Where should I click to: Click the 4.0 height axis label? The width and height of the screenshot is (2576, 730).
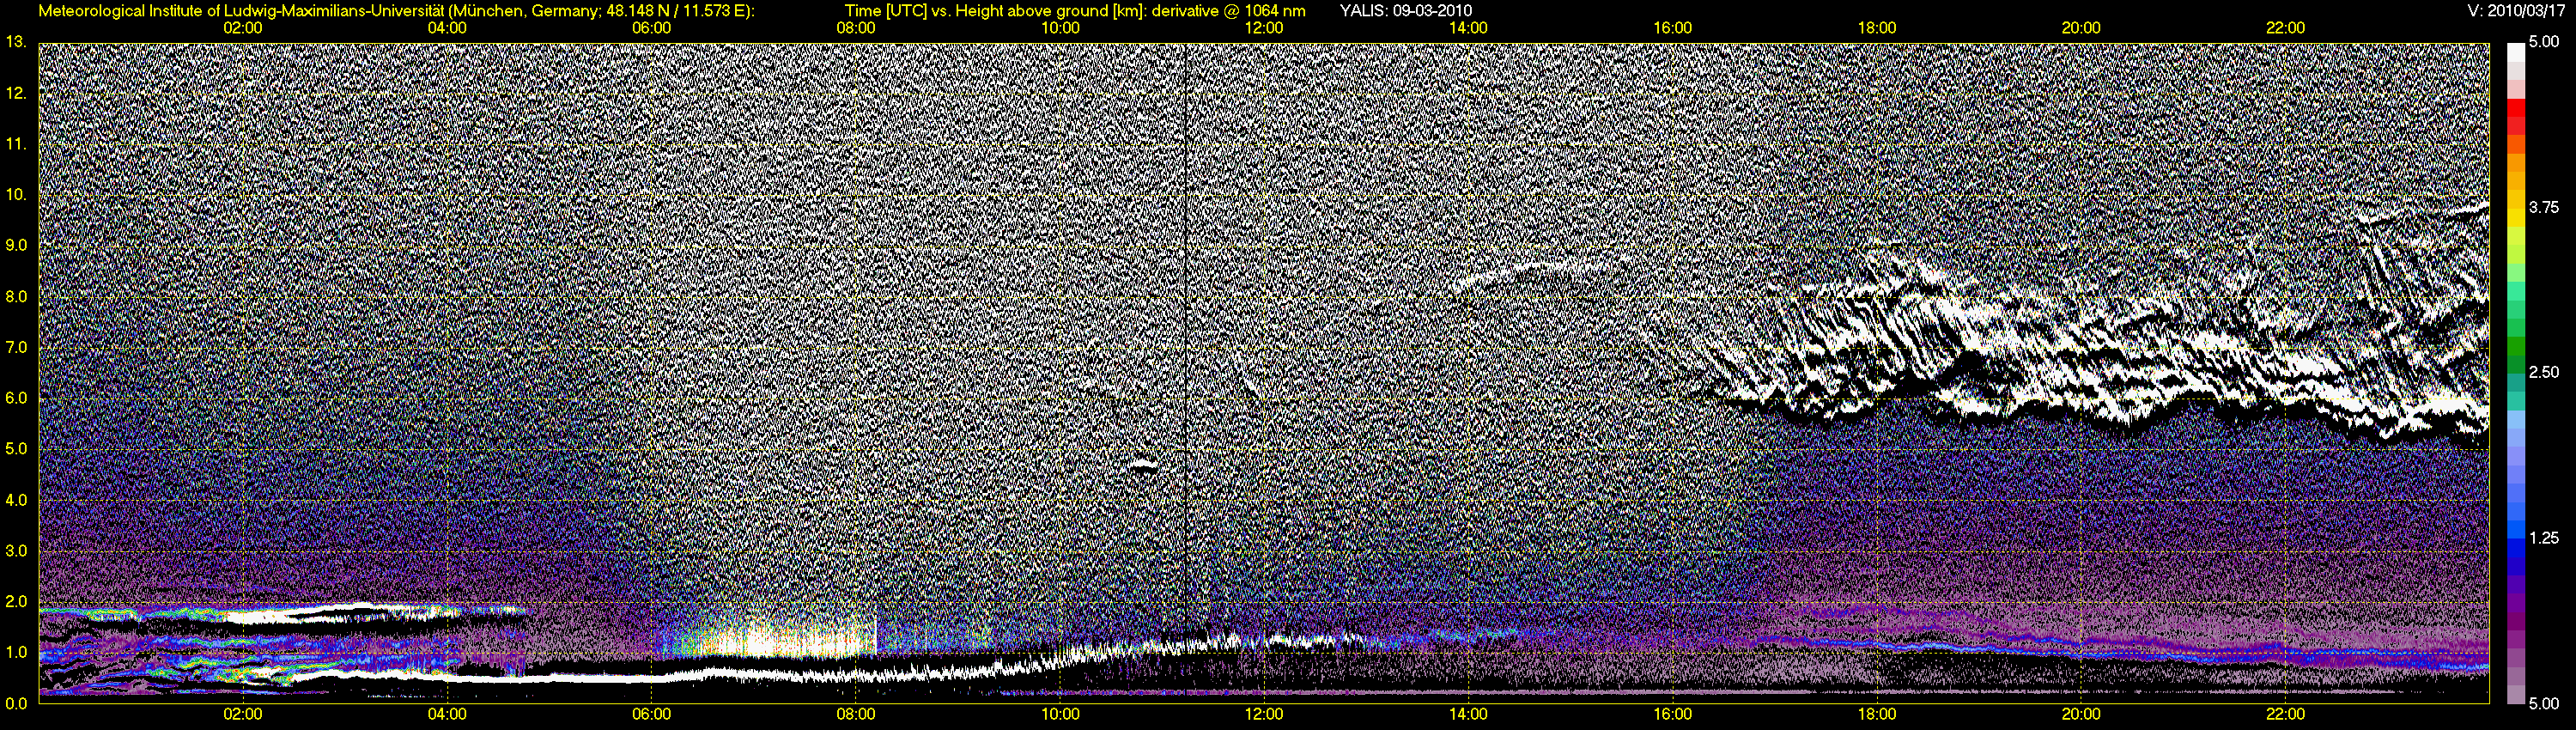tap(16, 500)
